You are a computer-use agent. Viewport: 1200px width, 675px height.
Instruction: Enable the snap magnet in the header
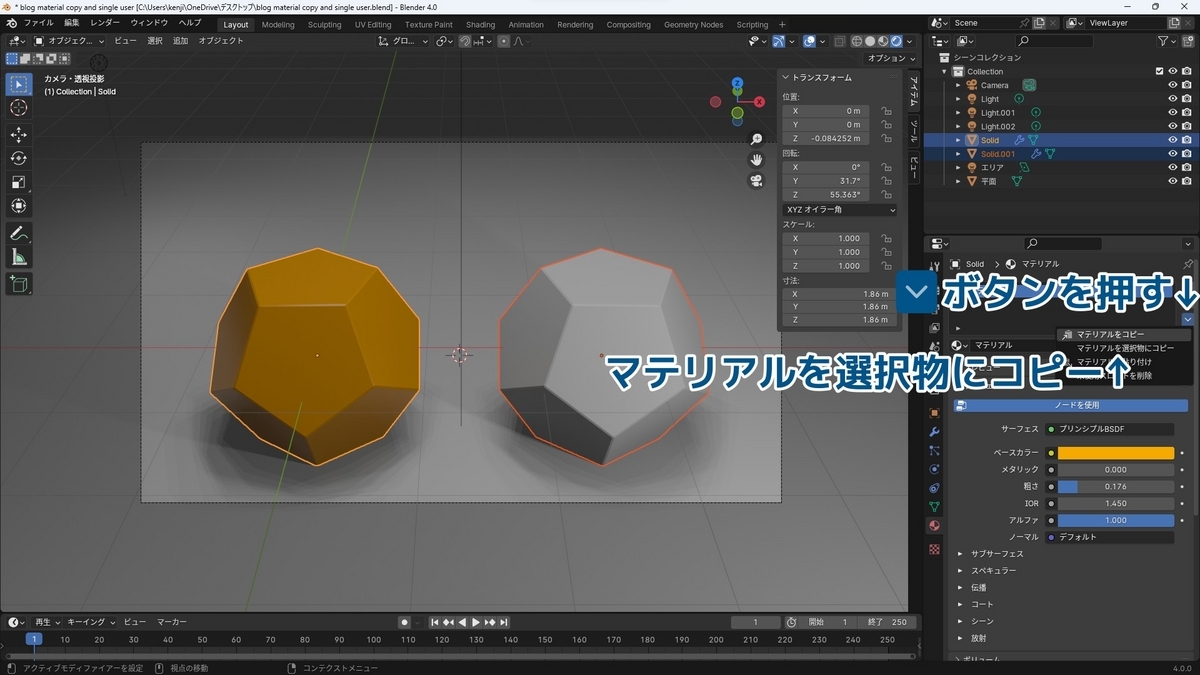[465, 40]
